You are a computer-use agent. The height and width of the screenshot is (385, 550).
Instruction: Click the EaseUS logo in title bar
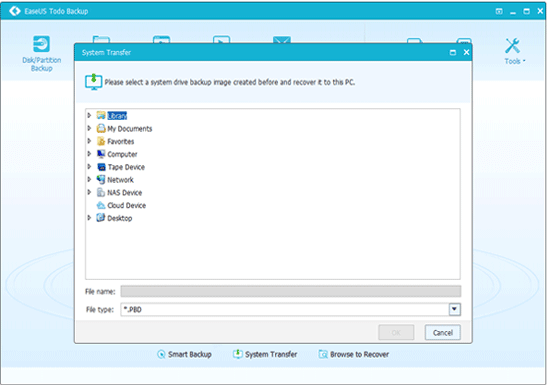[15, 11]
